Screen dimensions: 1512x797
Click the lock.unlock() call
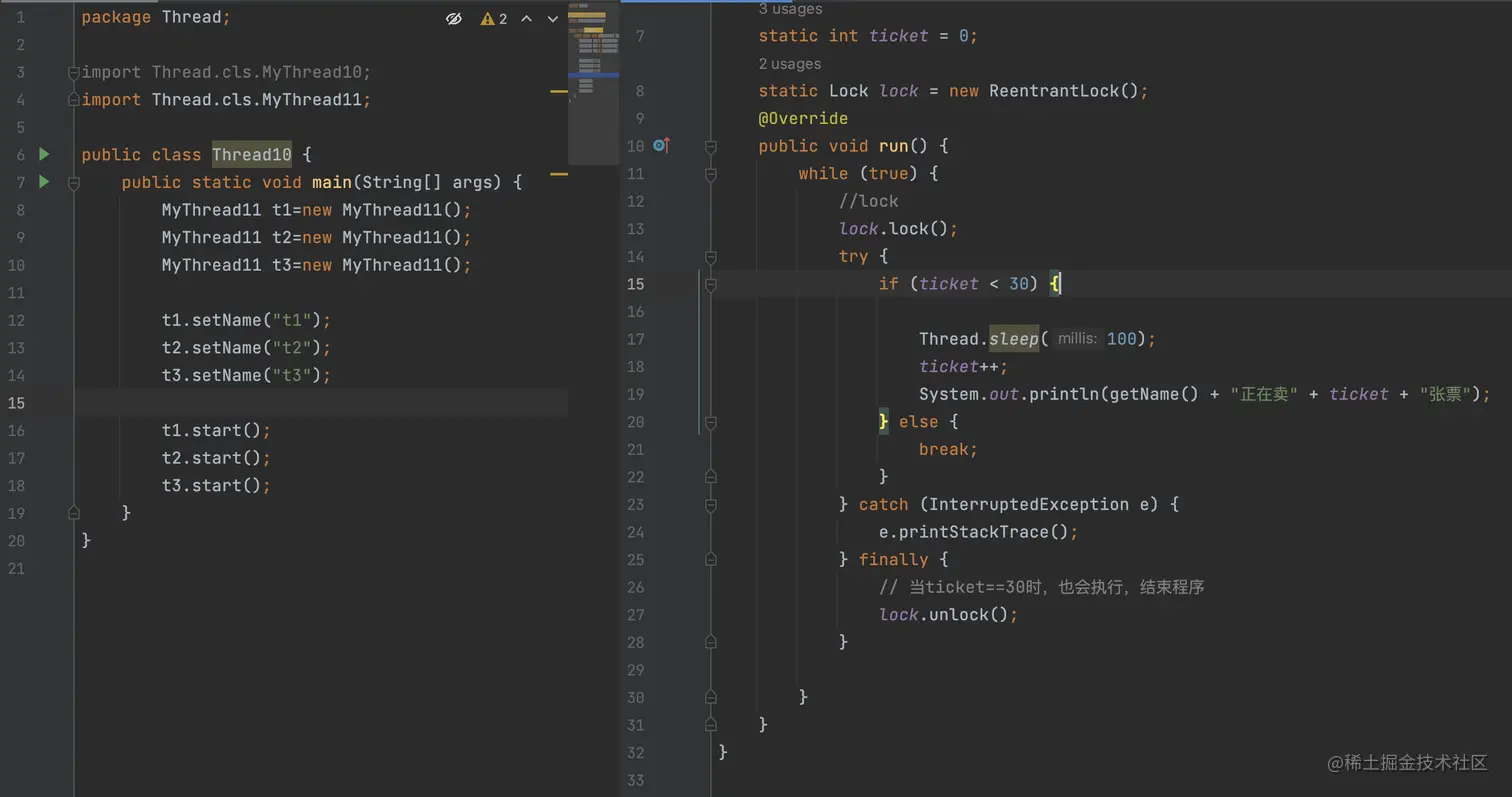pos(948,615)
